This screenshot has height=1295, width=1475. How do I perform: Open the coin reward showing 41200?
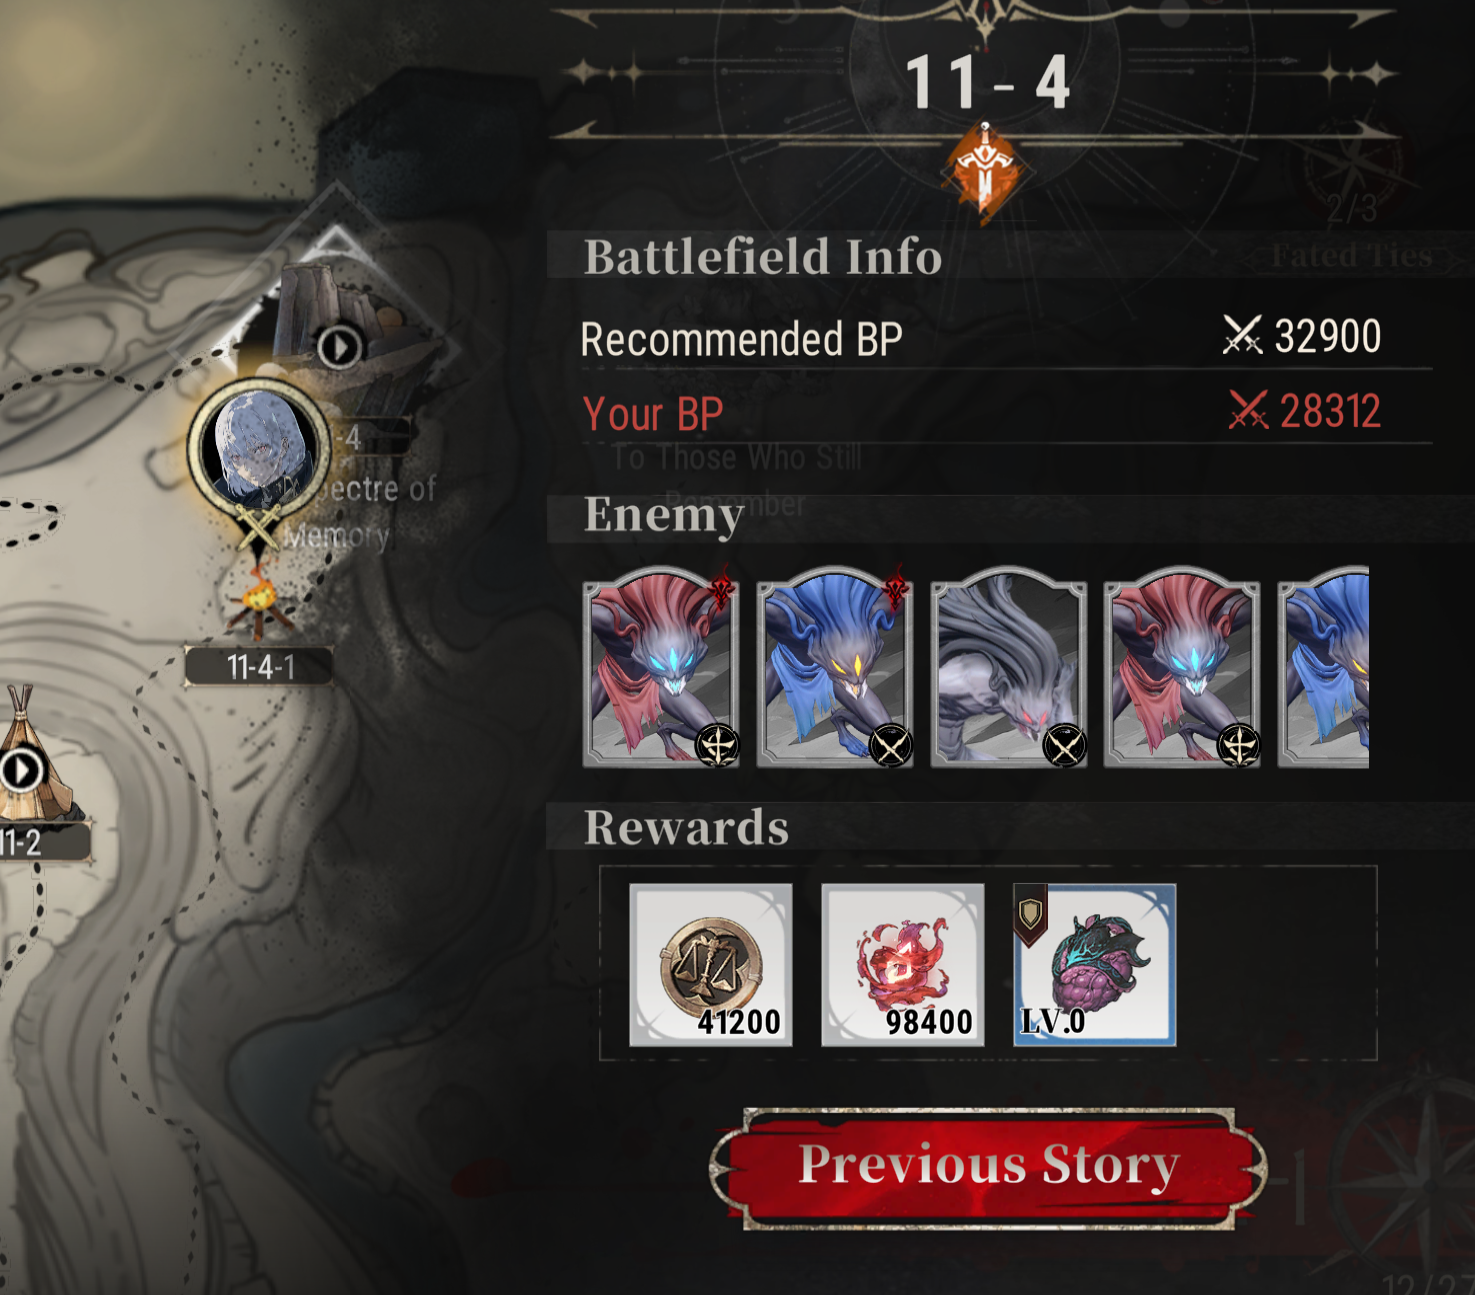pyautogui.click(x=711, y=965)
